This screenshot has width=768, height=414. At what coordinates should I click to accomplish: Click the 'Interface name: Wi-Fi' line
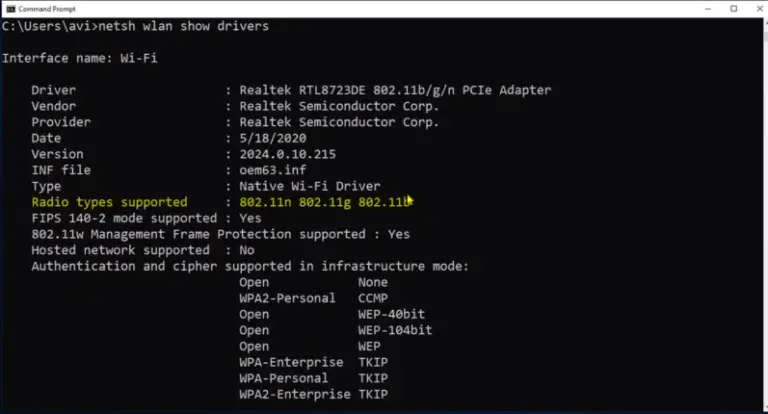[79, 58]
